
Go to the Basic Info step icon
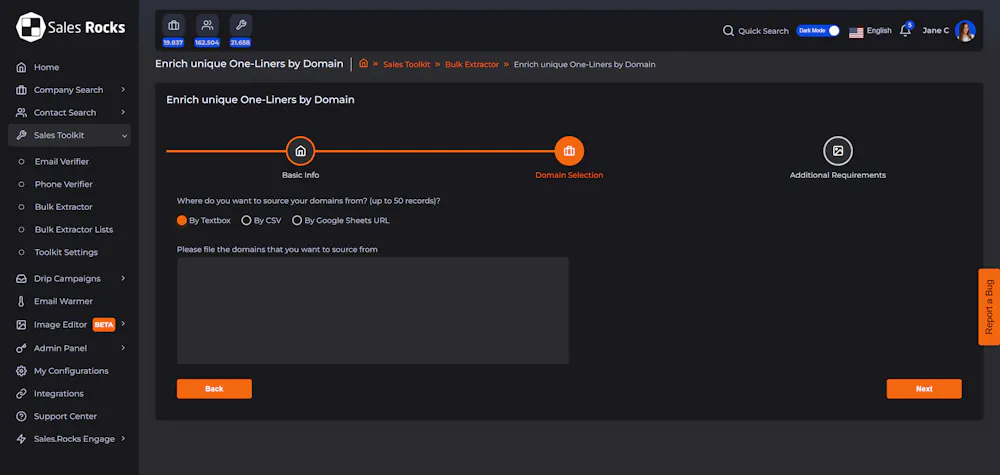tap(300, 151)
